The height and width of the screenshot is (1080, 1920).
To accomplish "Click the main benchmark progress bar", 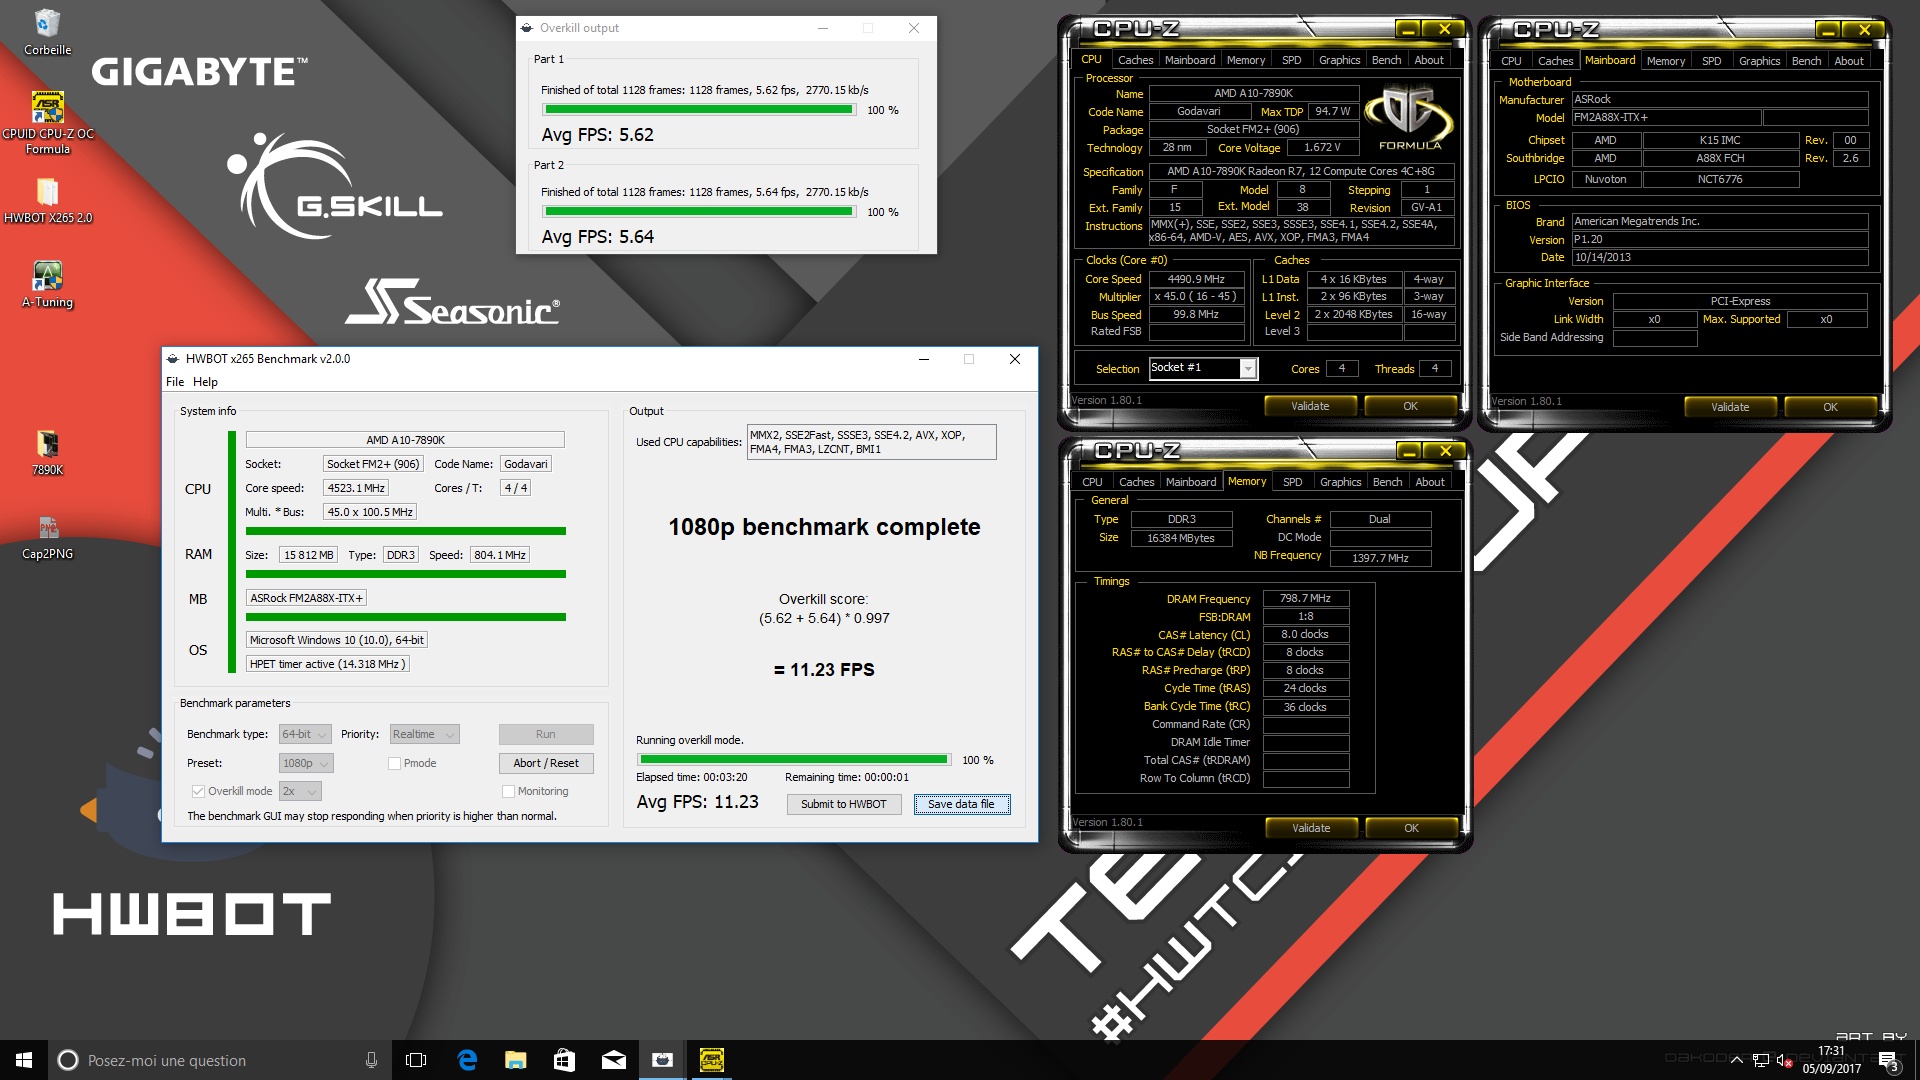I will click(794, 760).
